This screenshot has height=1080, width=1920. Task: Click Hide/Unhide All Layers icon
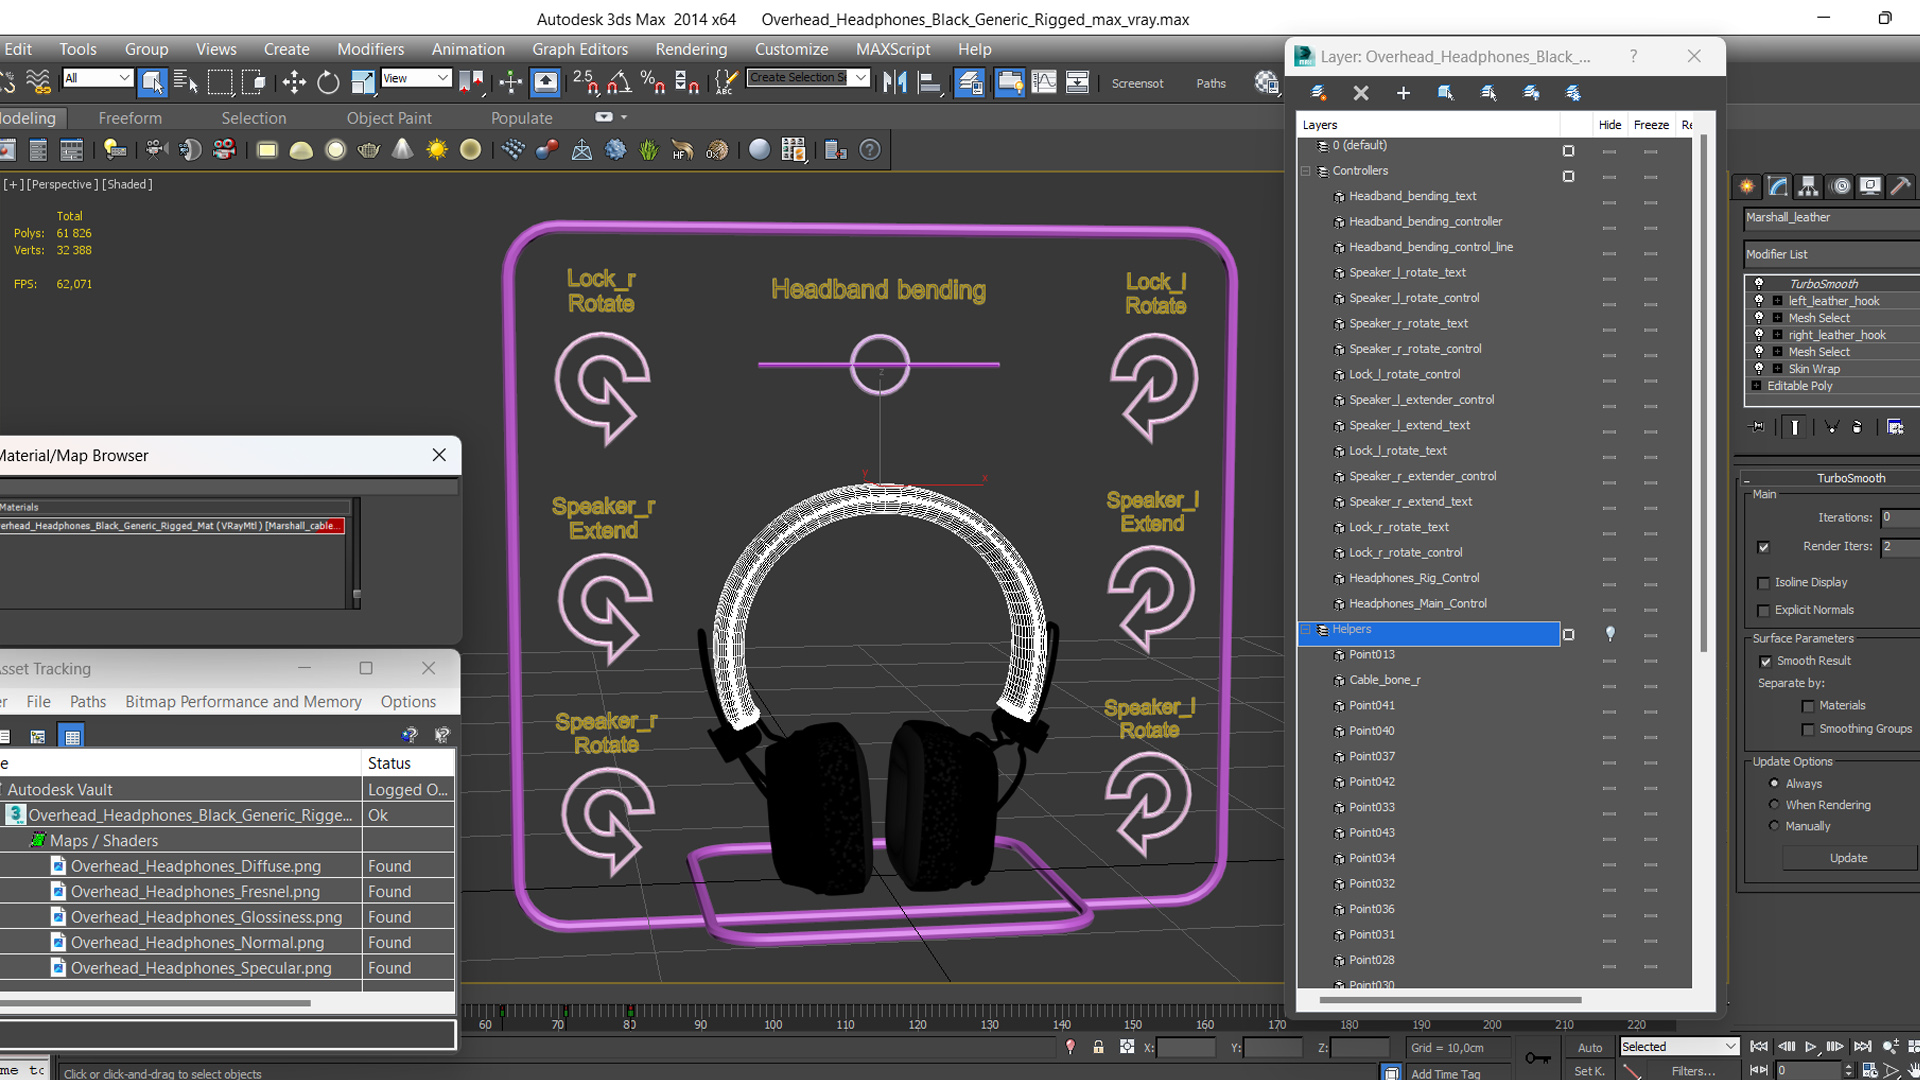(x=1531, y=93)
